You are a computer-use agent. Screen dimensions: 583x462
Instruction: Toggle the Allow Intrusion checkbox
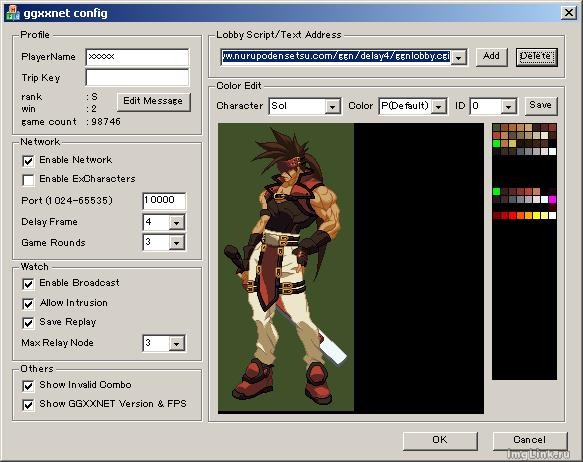[x=28, y=304]
